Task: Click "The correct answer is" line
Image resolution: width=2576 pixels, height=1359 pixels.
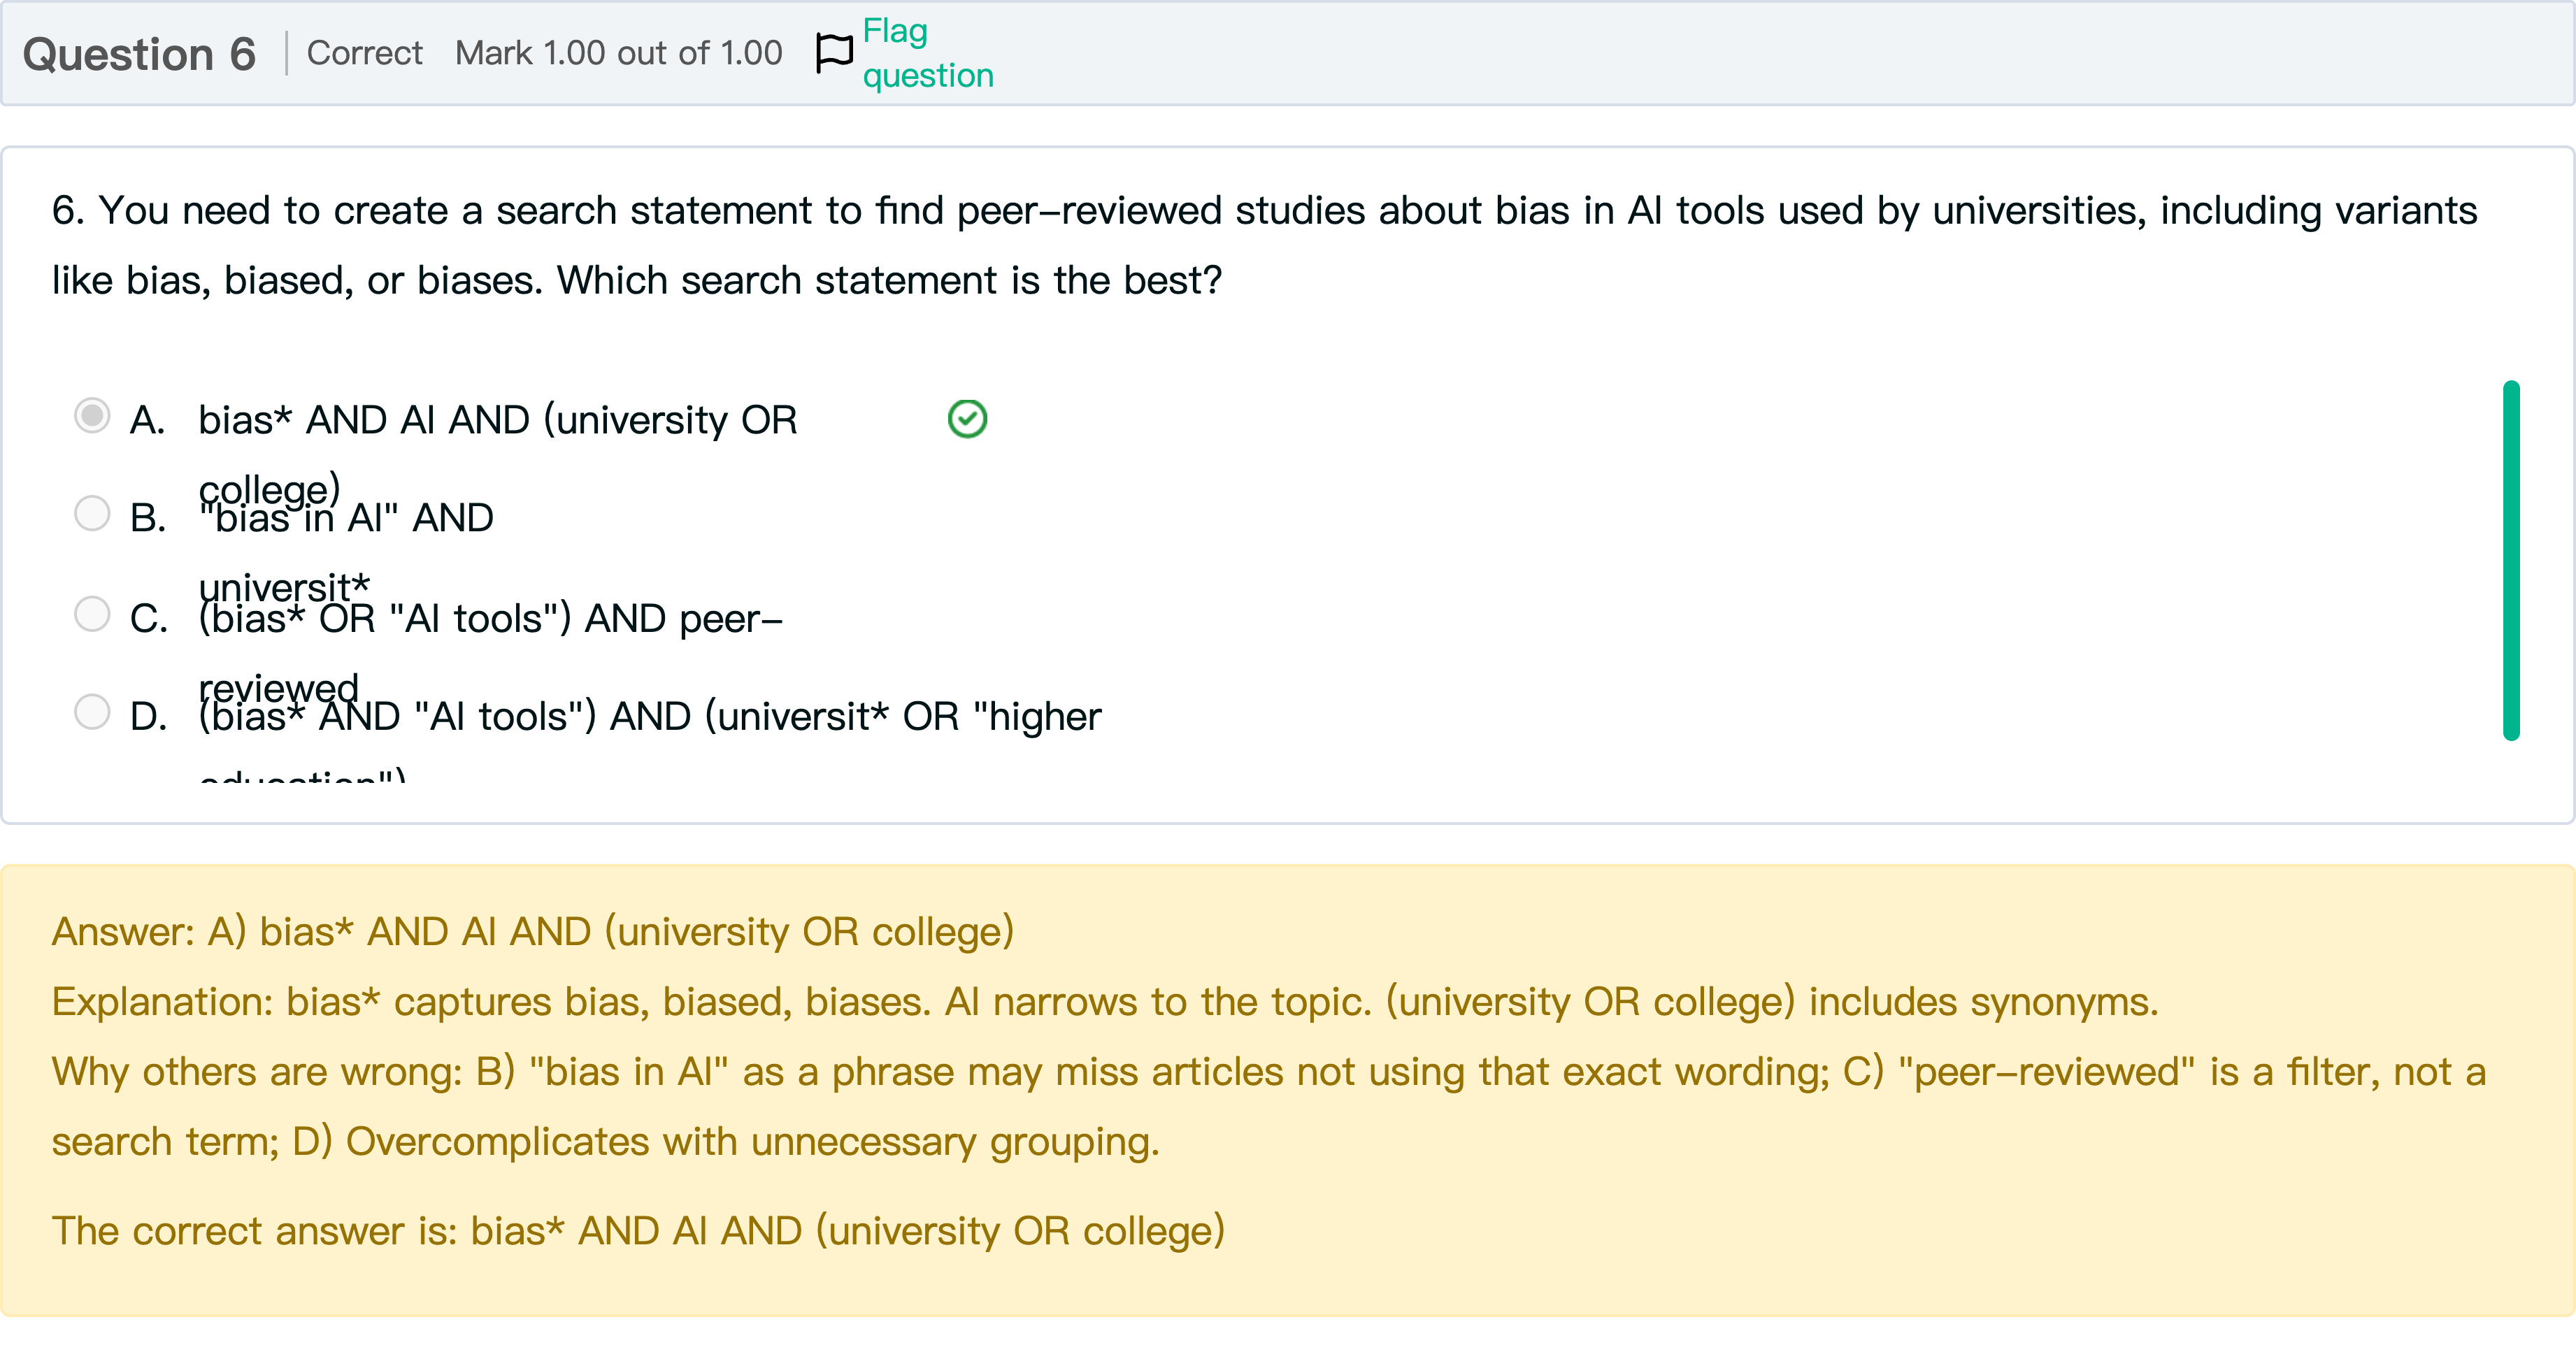Action: click(638, 1231)
